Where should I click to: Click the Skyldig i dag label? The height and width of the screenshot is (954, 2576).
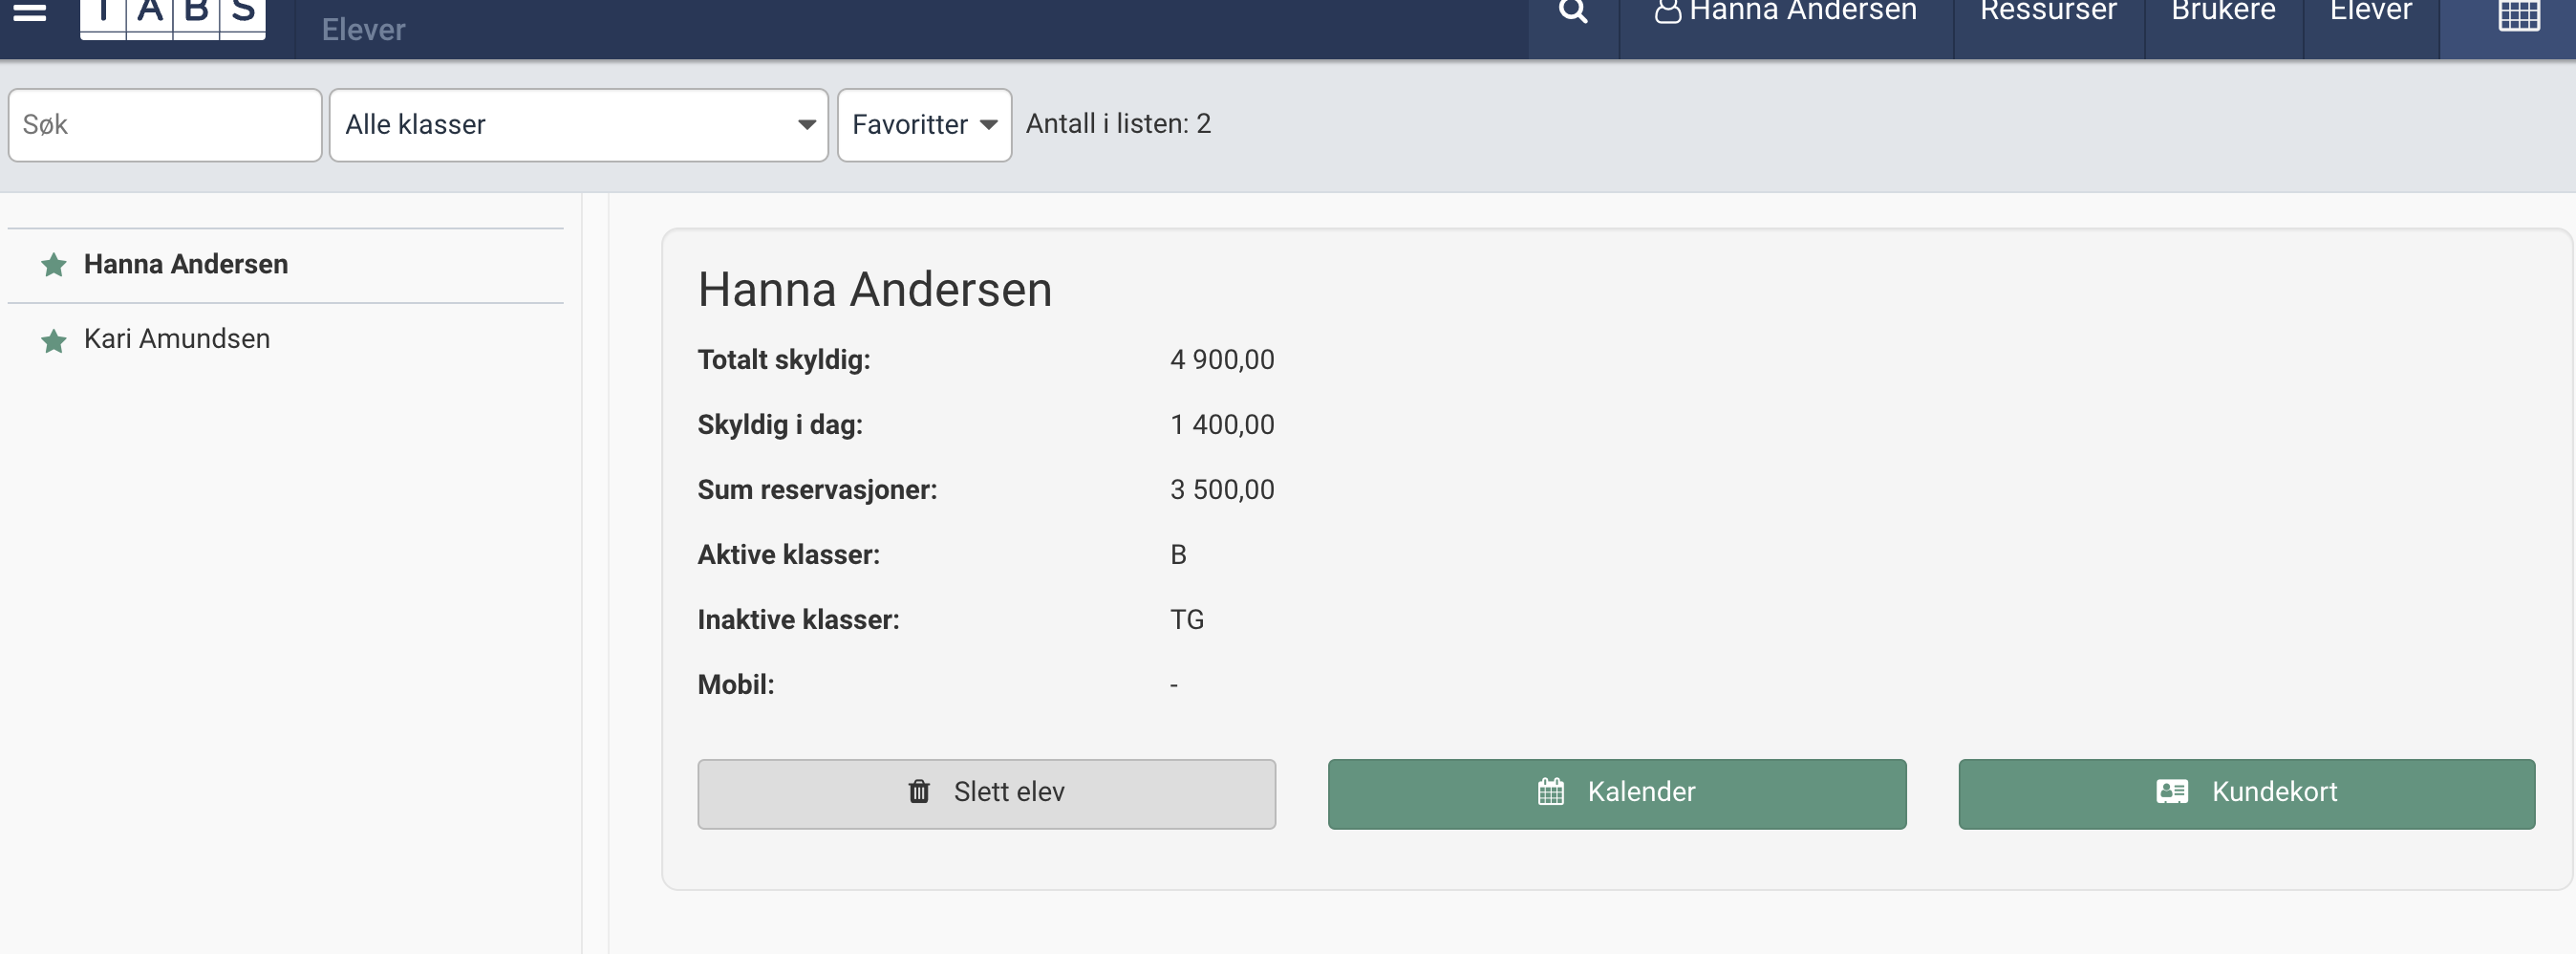pos(780,425)
